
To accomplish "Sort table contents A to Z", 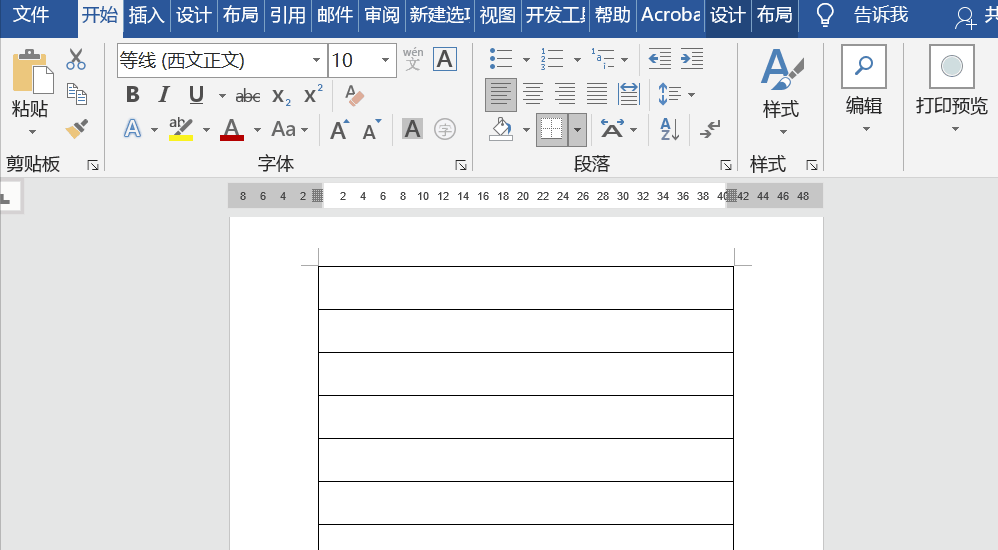I will [x=670, y=129].
